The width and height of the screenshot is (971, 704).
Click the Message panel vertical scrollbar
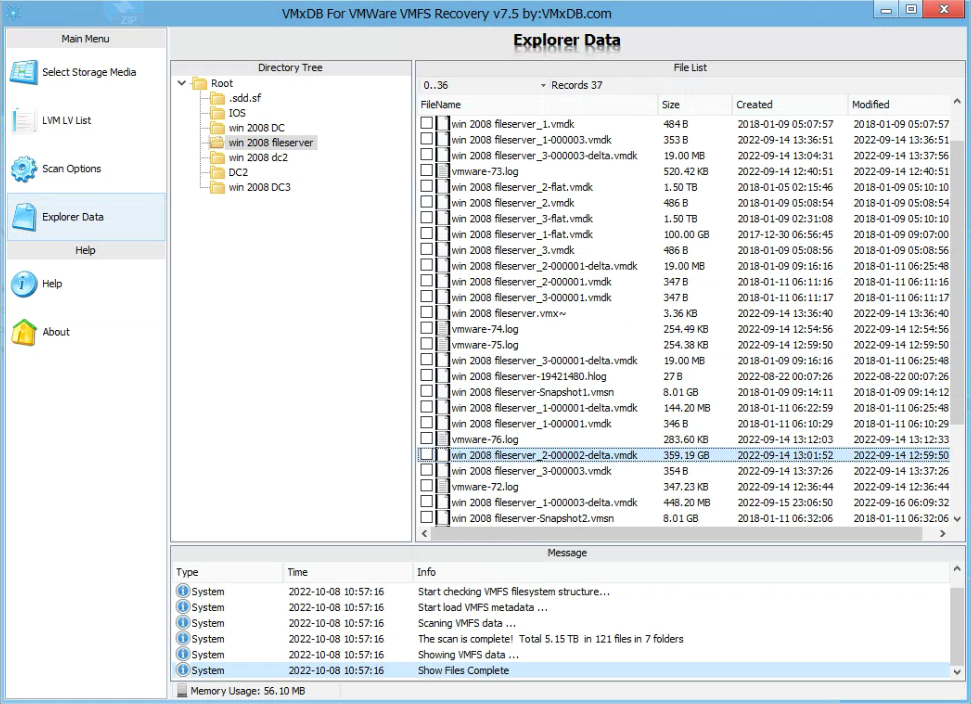(957, 625)
